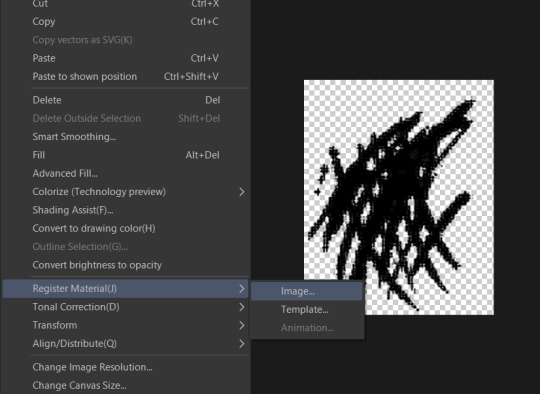
Task: Click Paste in the menu
Action: point(125,58)
